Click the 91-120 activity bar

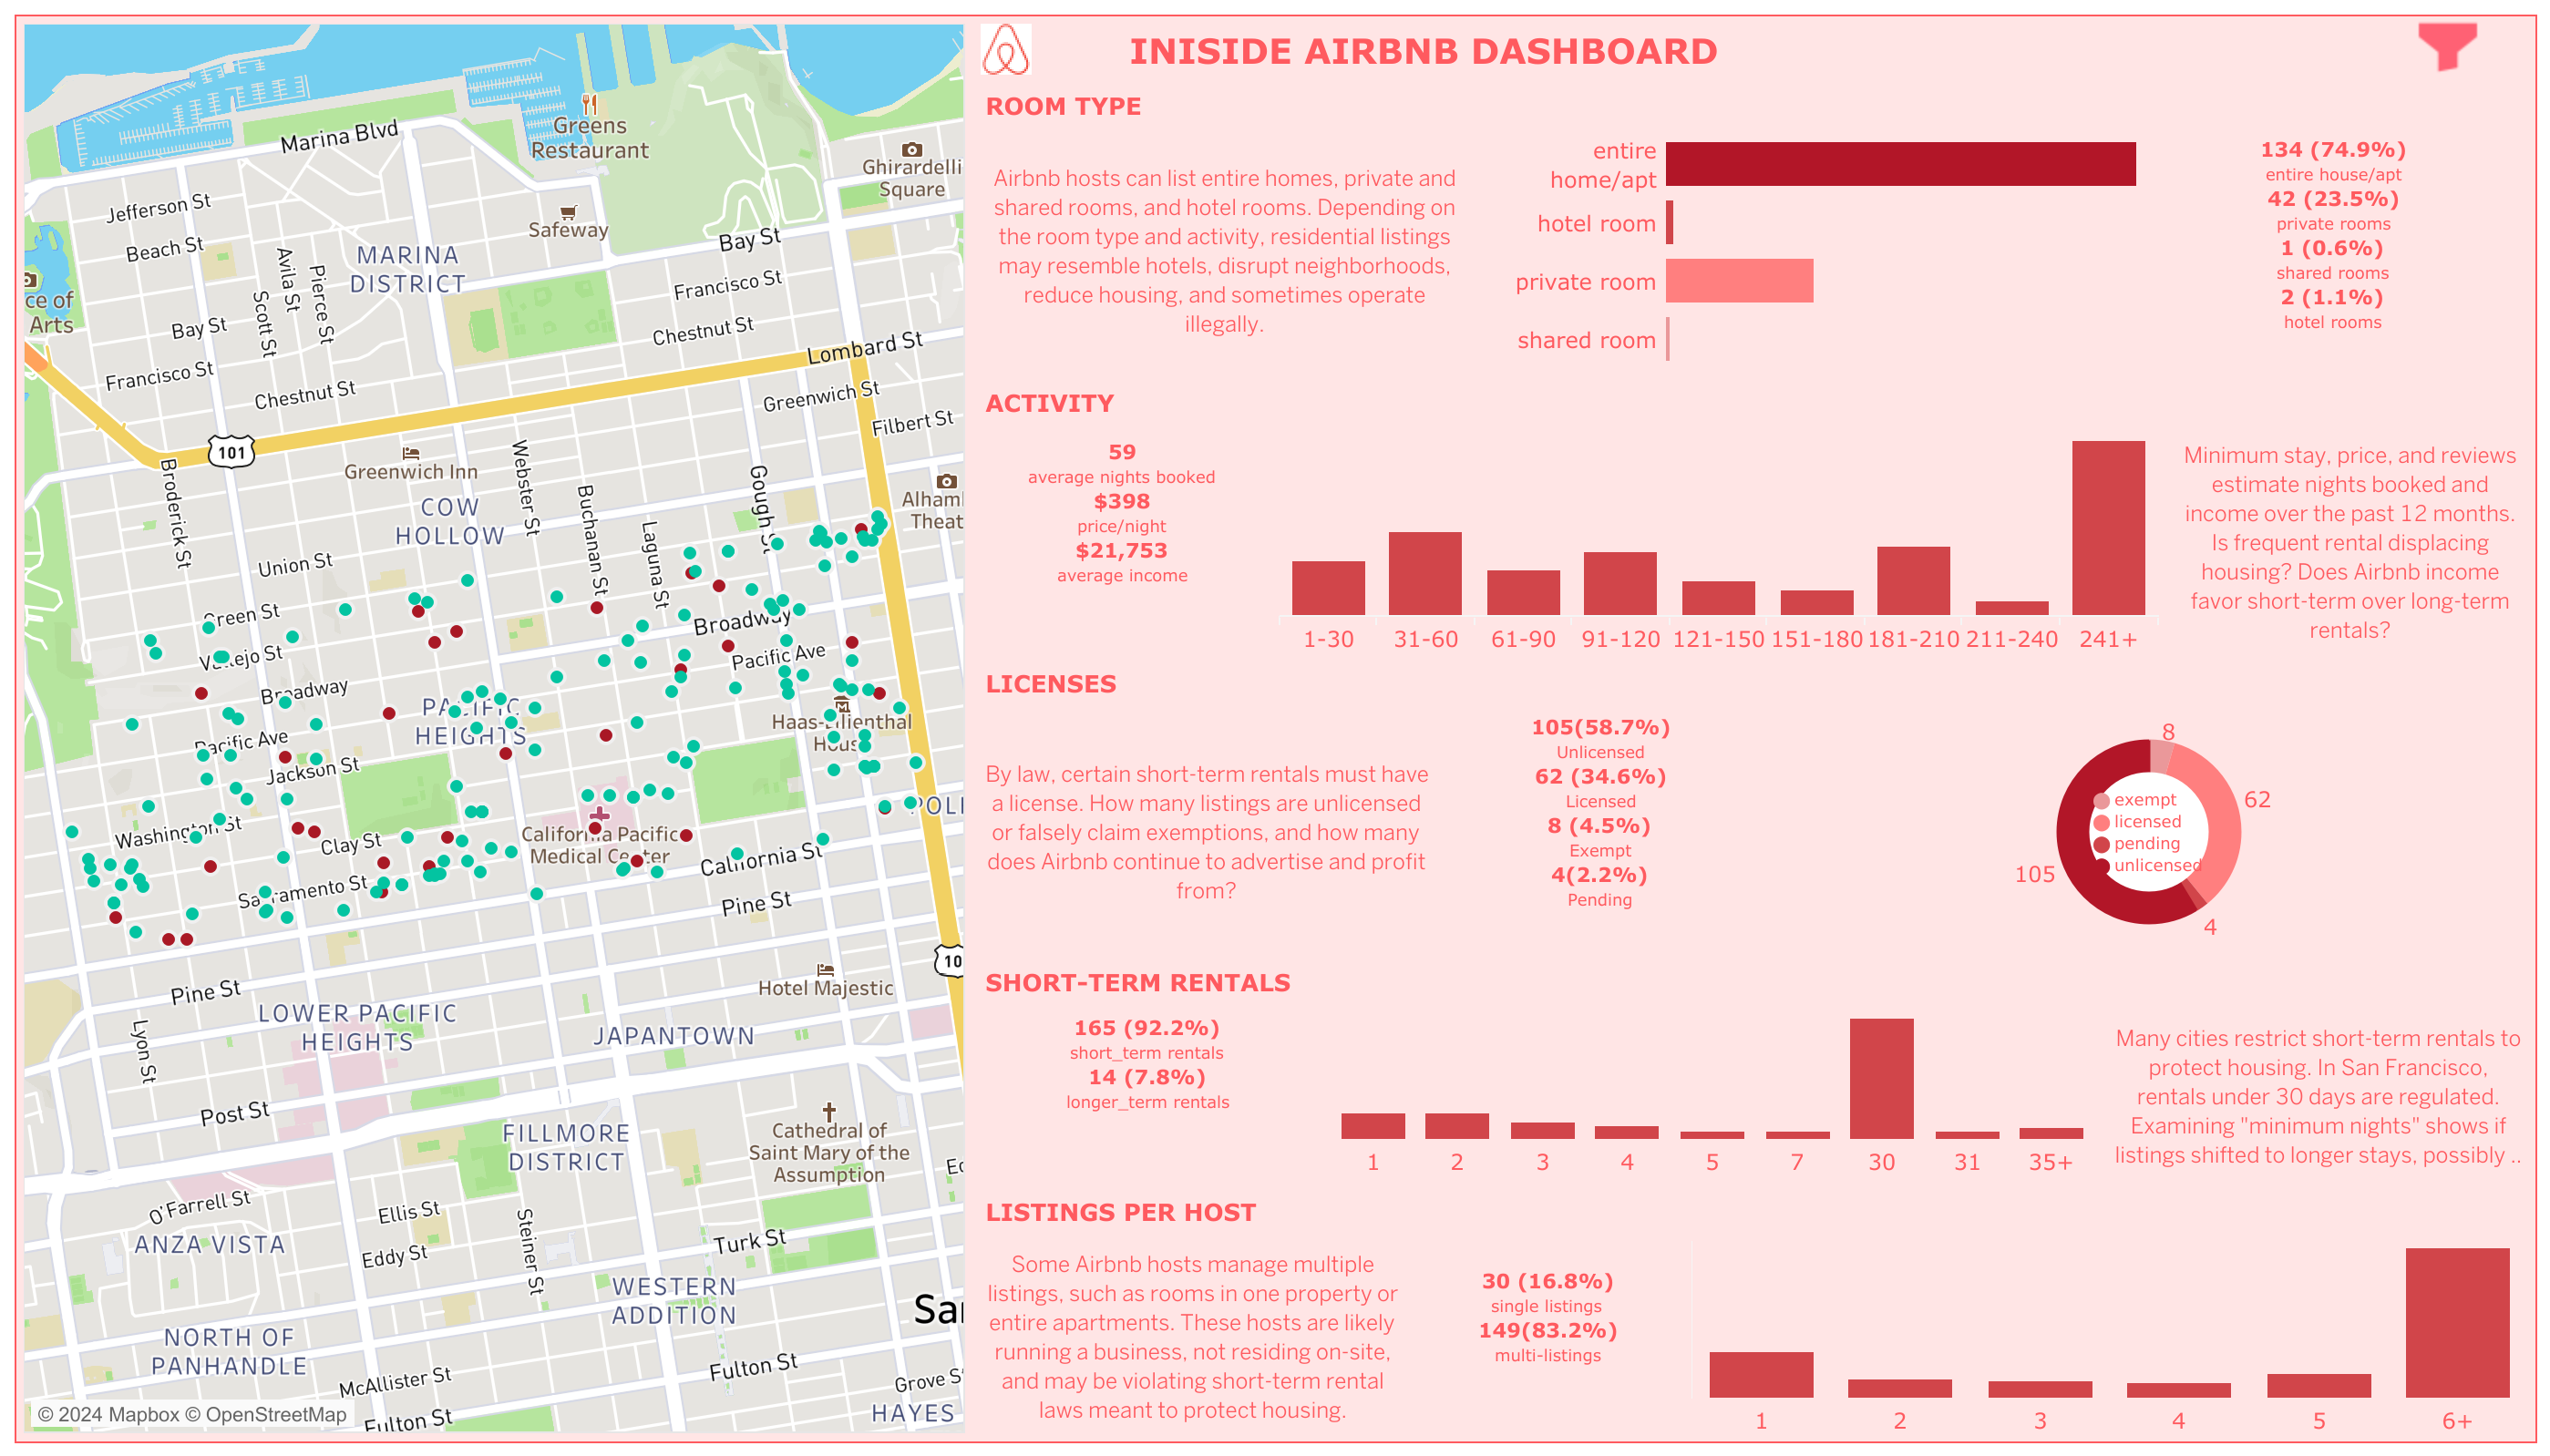pyautogui.click(x=1619, y=583)
